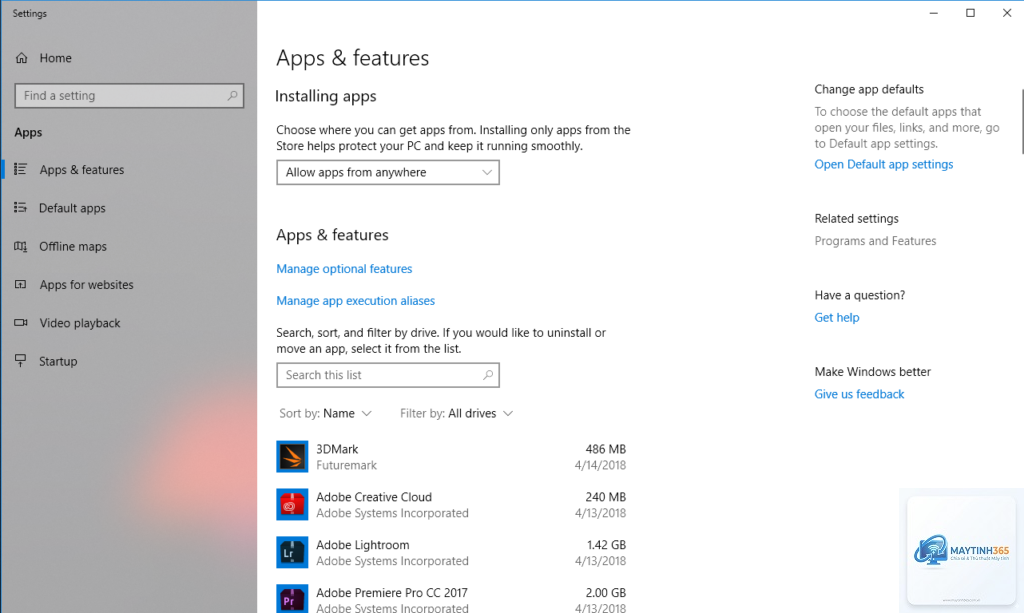The height and width of the screenshot is (613, 1024).
Task: Maximize the Settings window
Action: point(970,13)
